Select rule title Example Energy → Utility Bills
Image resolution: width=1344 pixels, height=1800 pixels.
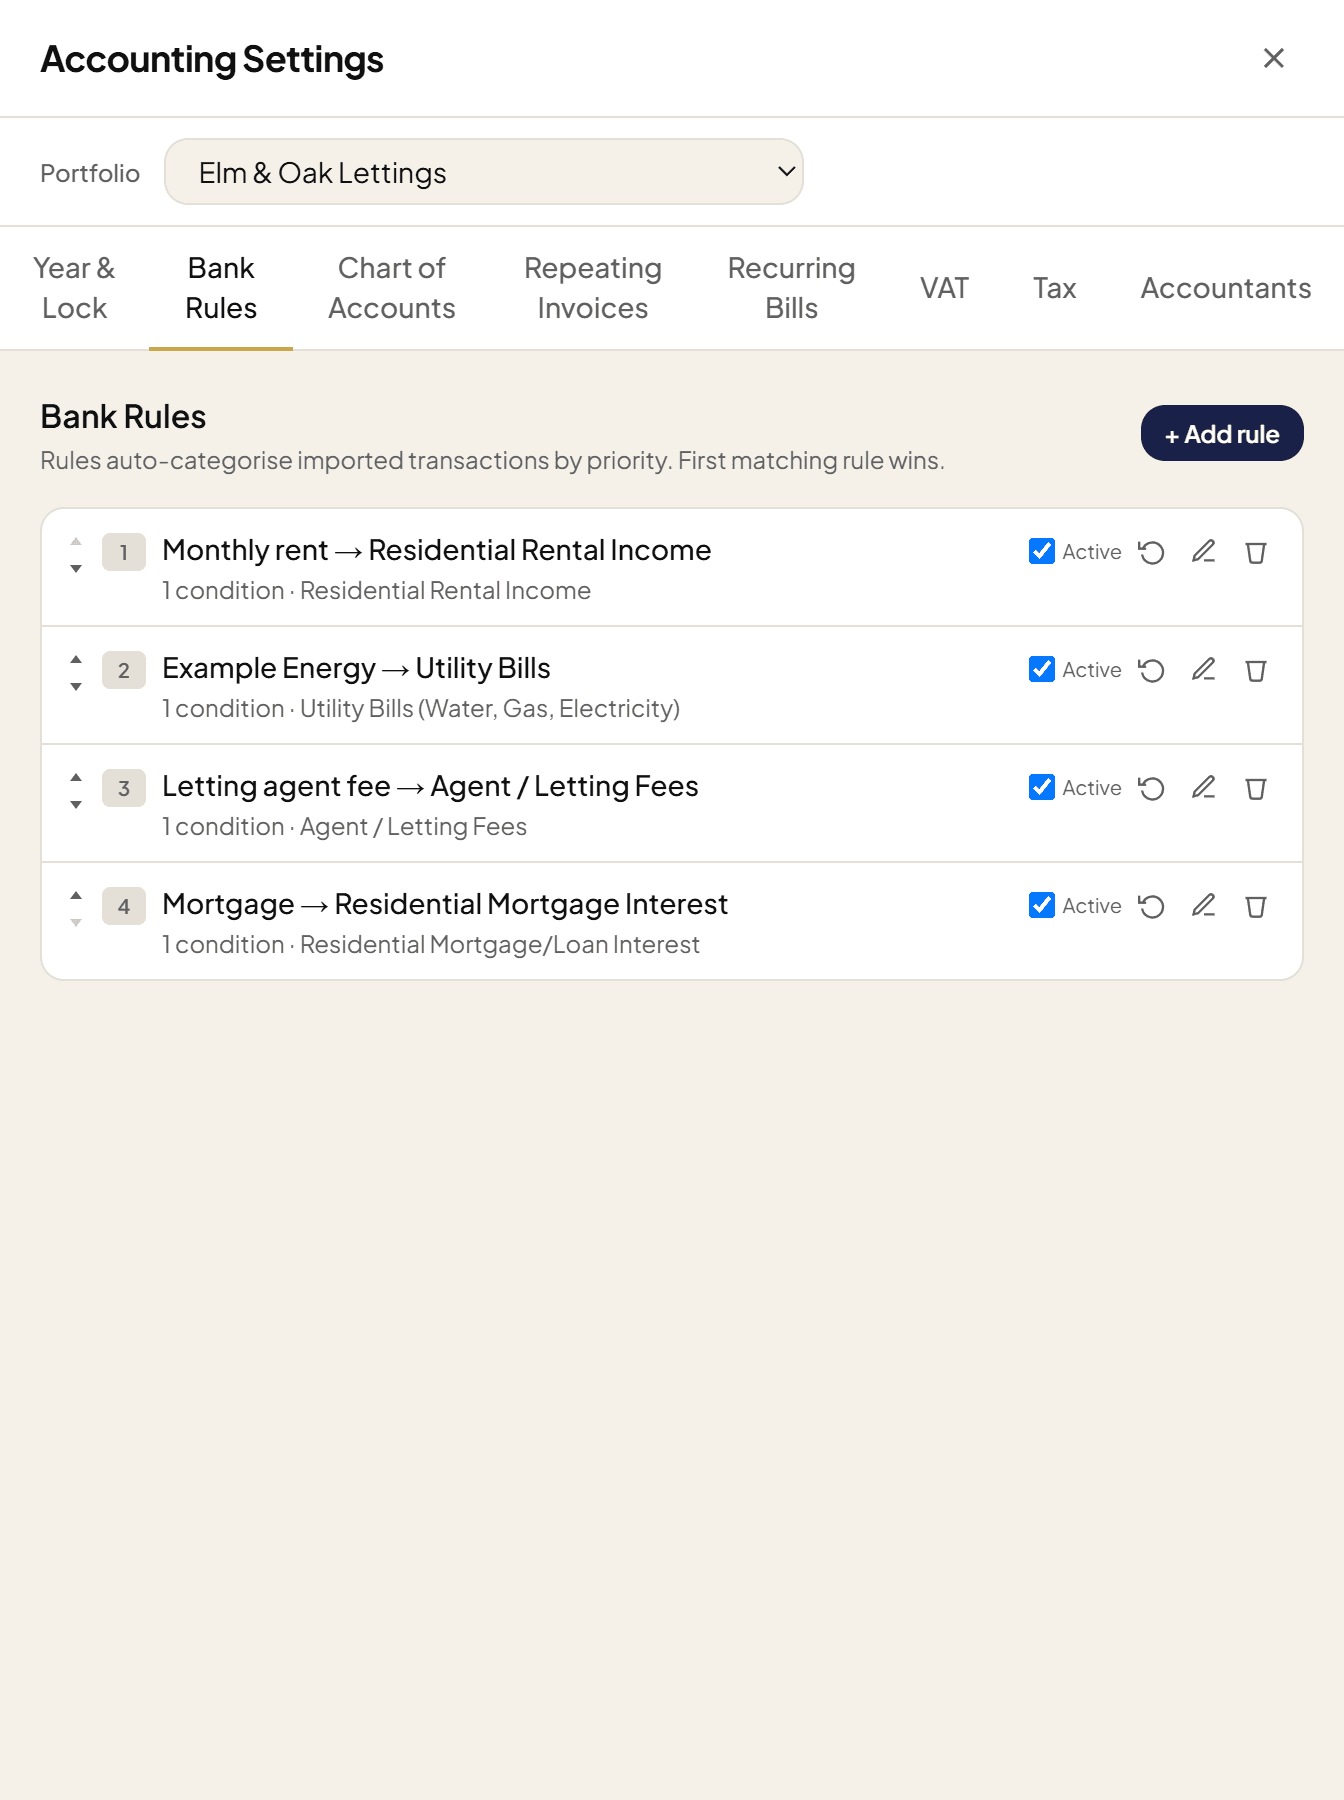point(356,668)
